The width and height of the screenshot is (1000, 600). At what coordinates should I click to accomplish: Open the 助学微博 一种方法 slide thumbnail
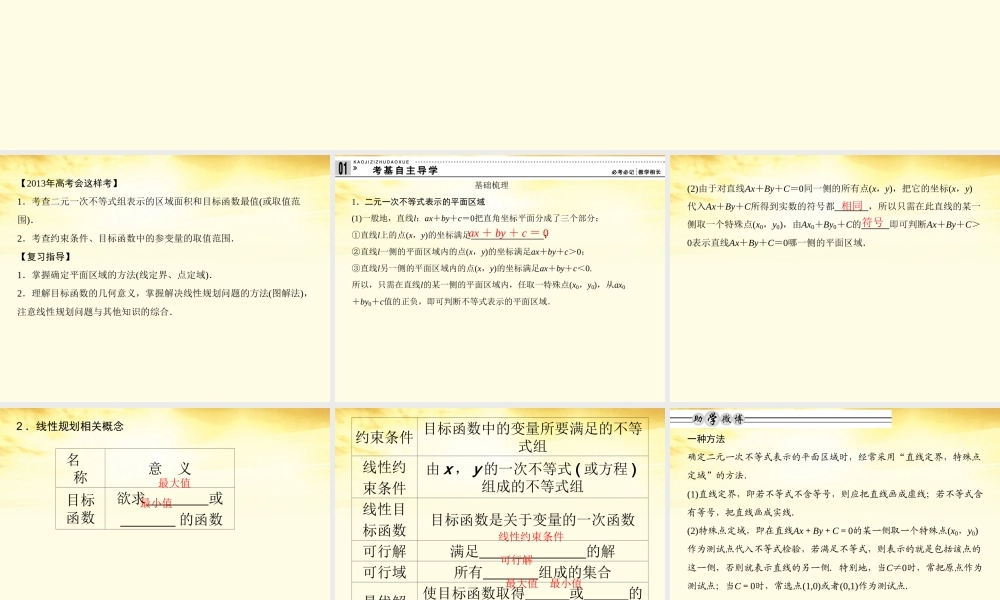click(x=835, y=504)
